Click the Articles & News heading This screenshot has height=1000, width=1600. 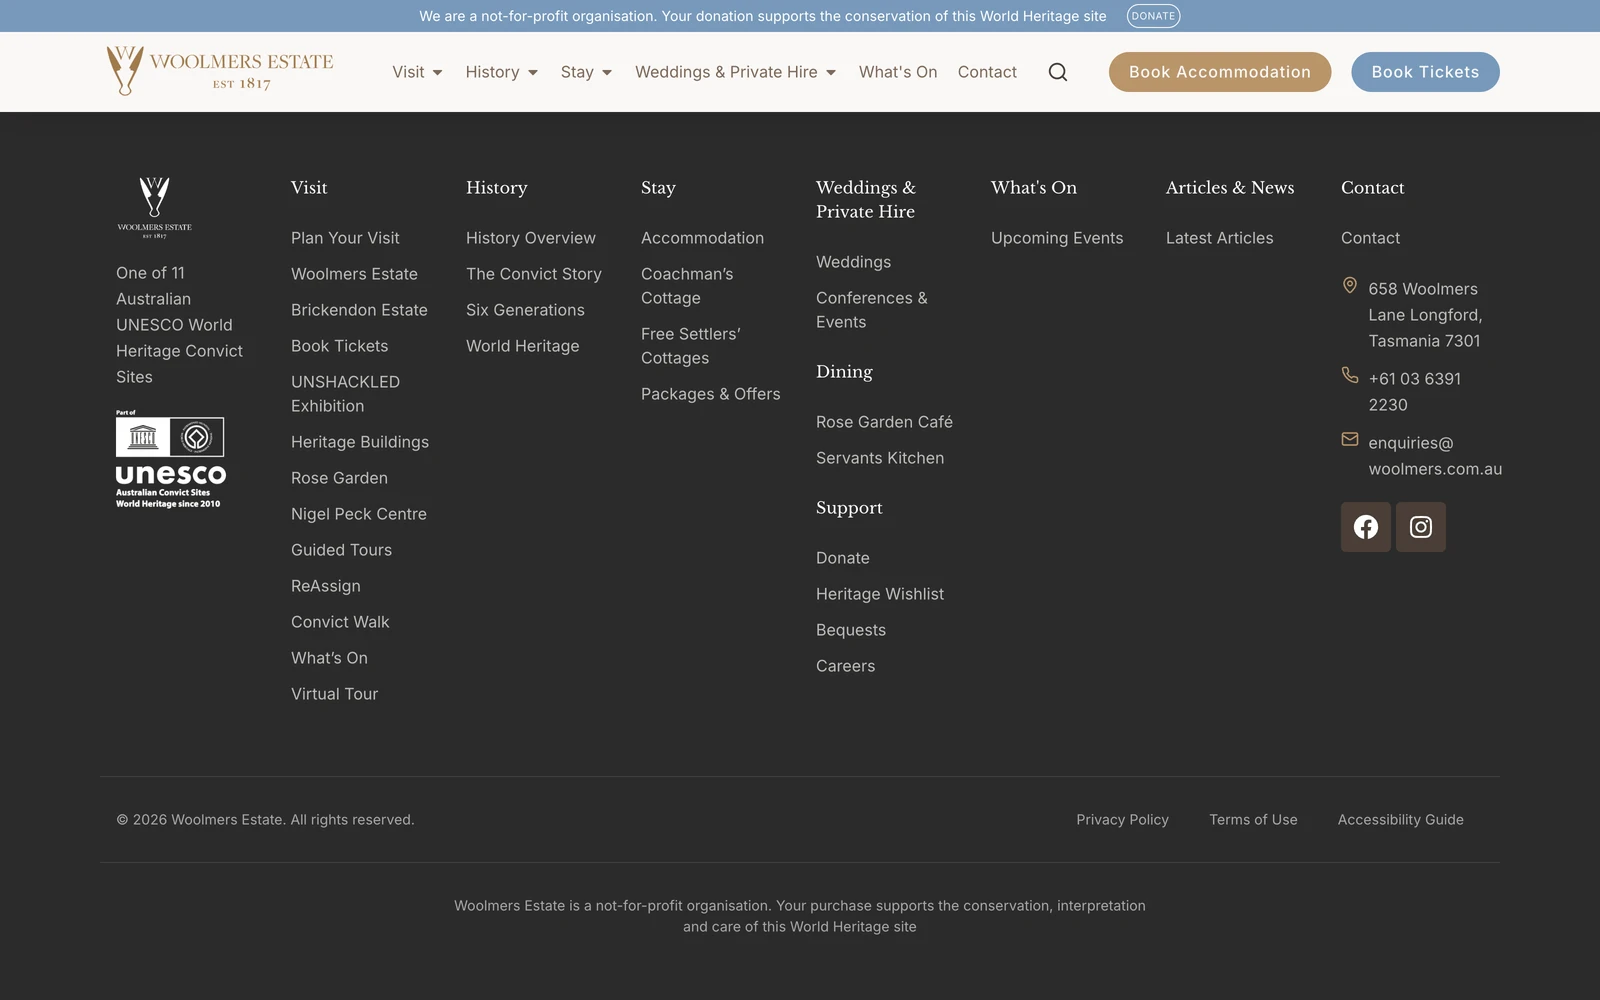[x=1230, y=188]
